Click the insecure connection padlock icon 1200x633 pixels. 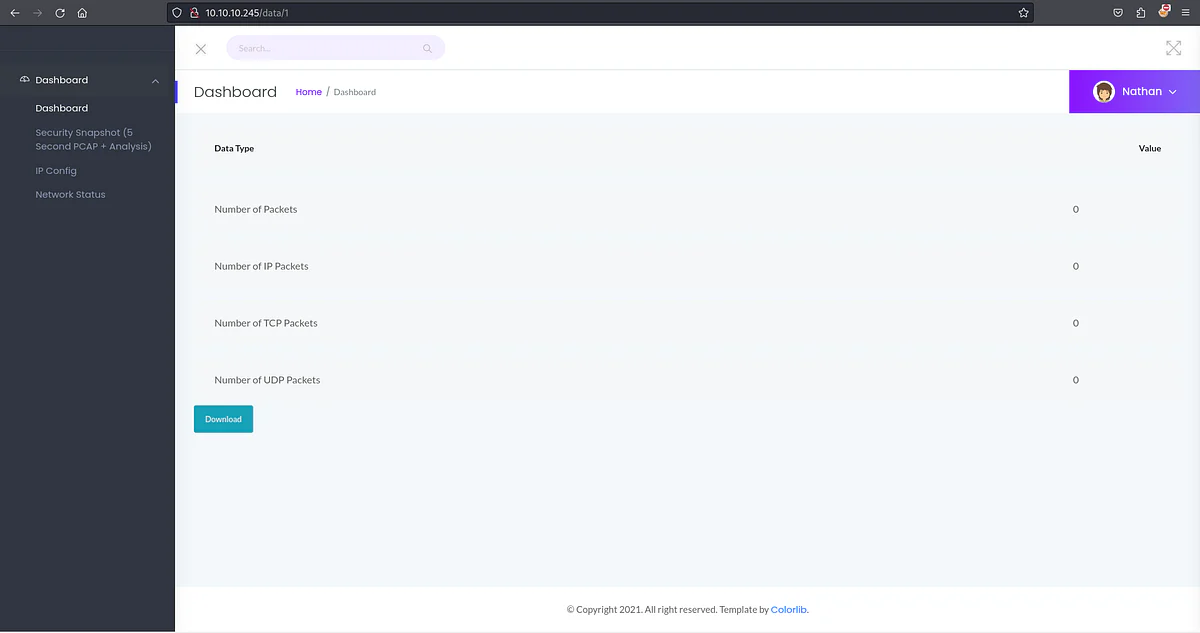coord(194,13)
